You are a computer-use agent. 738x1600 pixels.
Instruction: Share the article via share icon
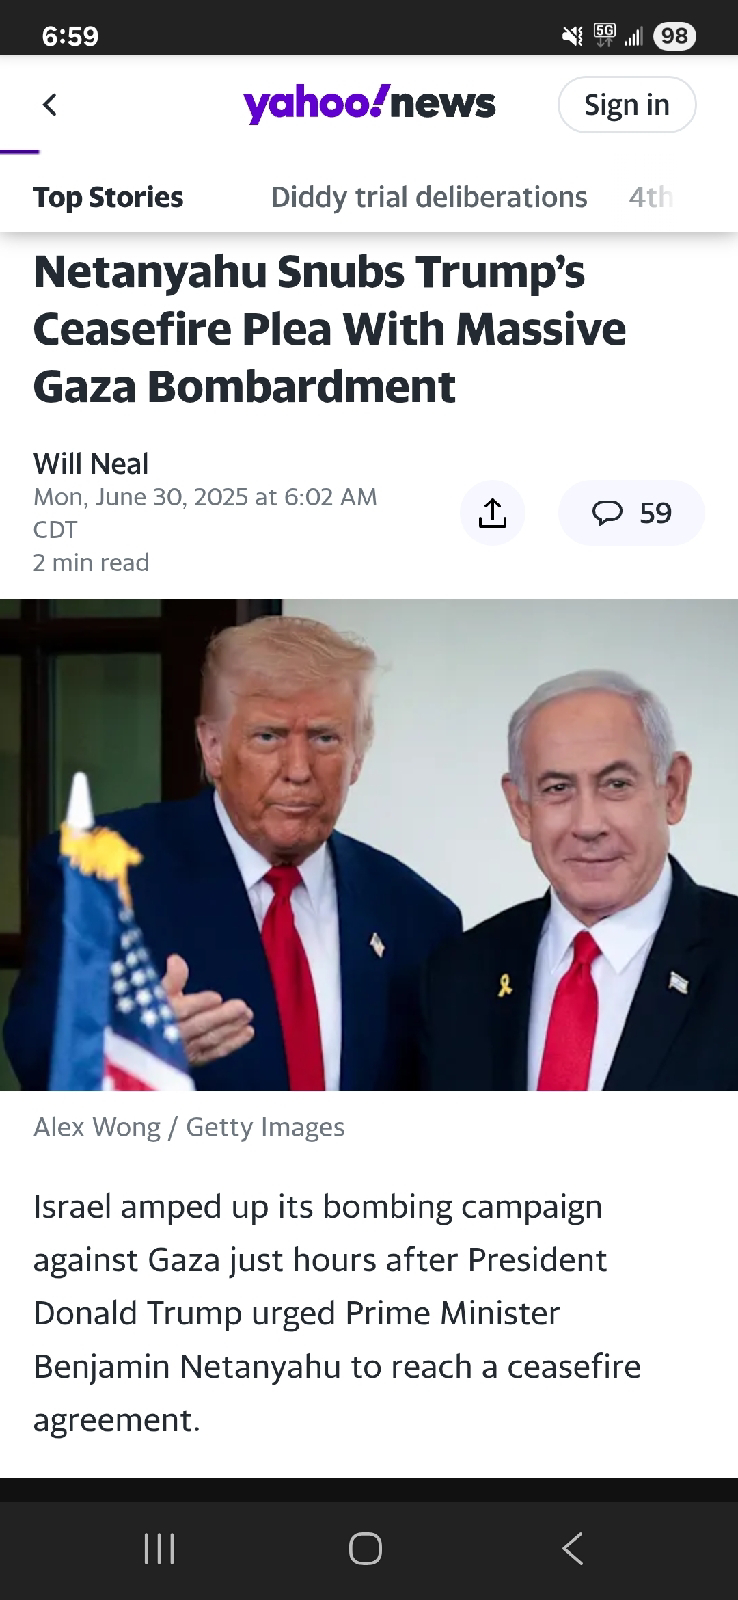tap(492, 513)
